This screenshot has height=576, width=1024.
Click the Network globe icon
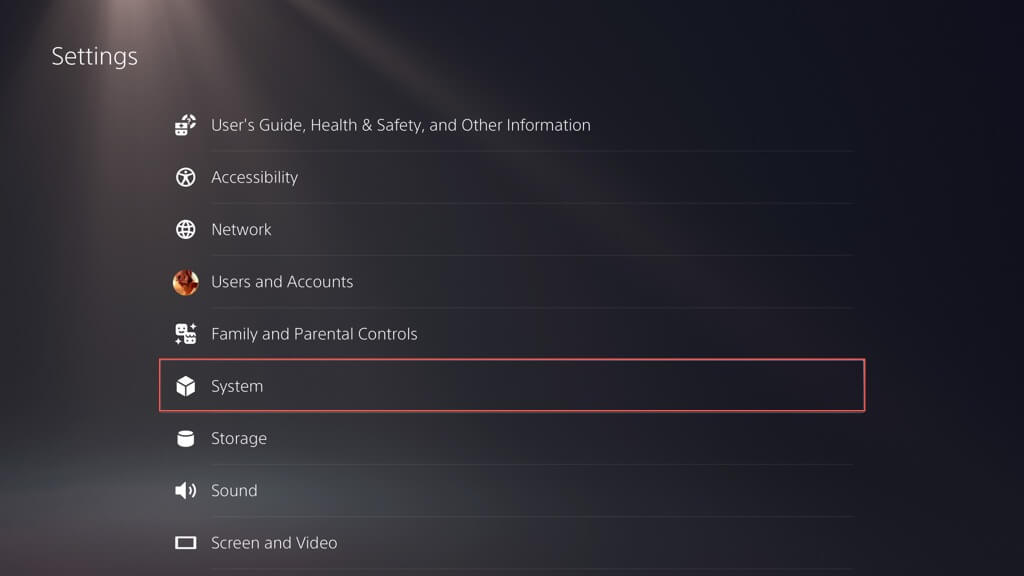pyautogui.click(x=185, y=229)
